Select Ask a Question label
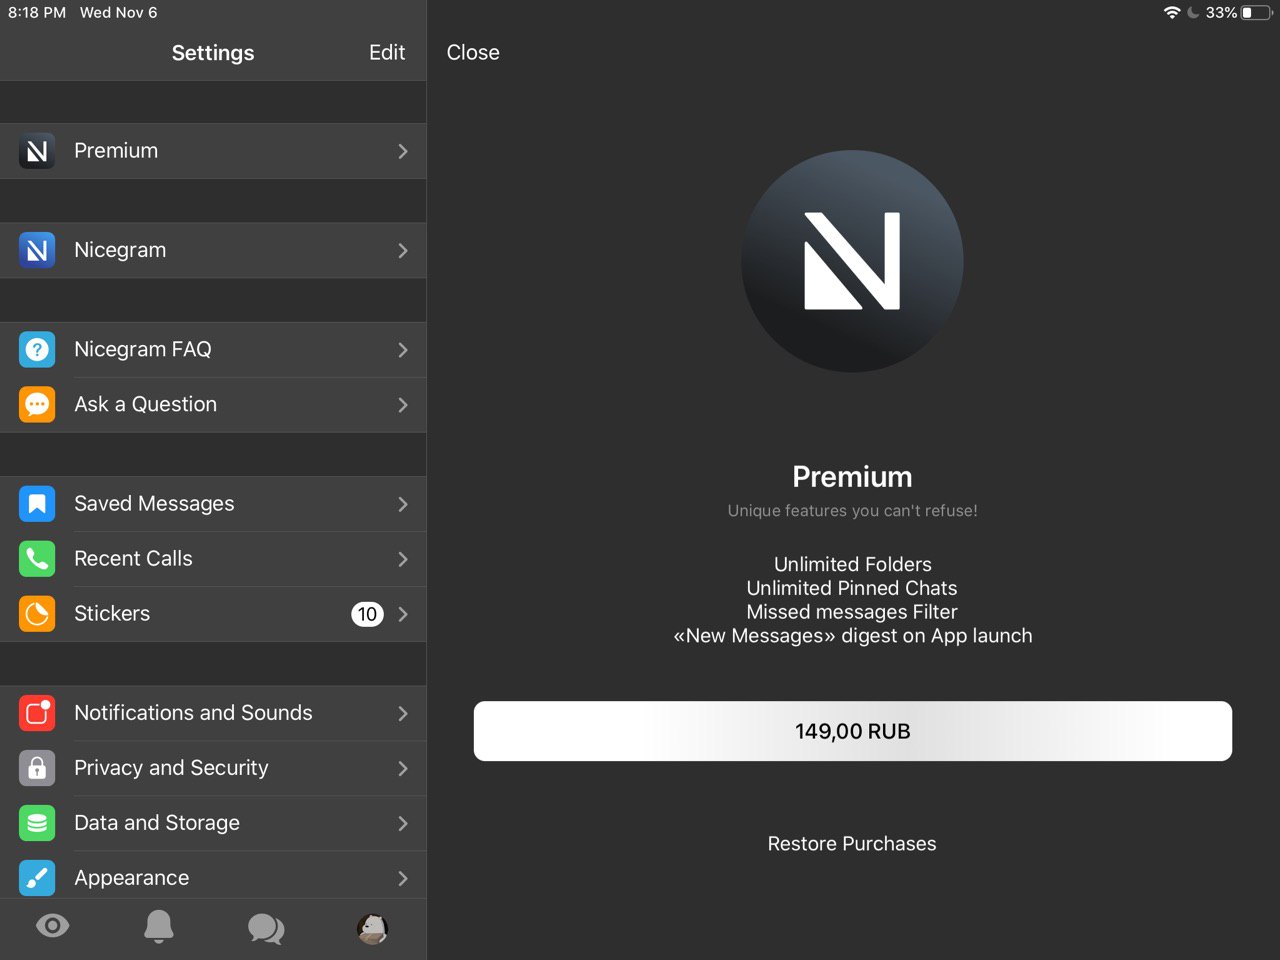The width and height of the screenshot is (1280, 960). [x=145, y=404]
